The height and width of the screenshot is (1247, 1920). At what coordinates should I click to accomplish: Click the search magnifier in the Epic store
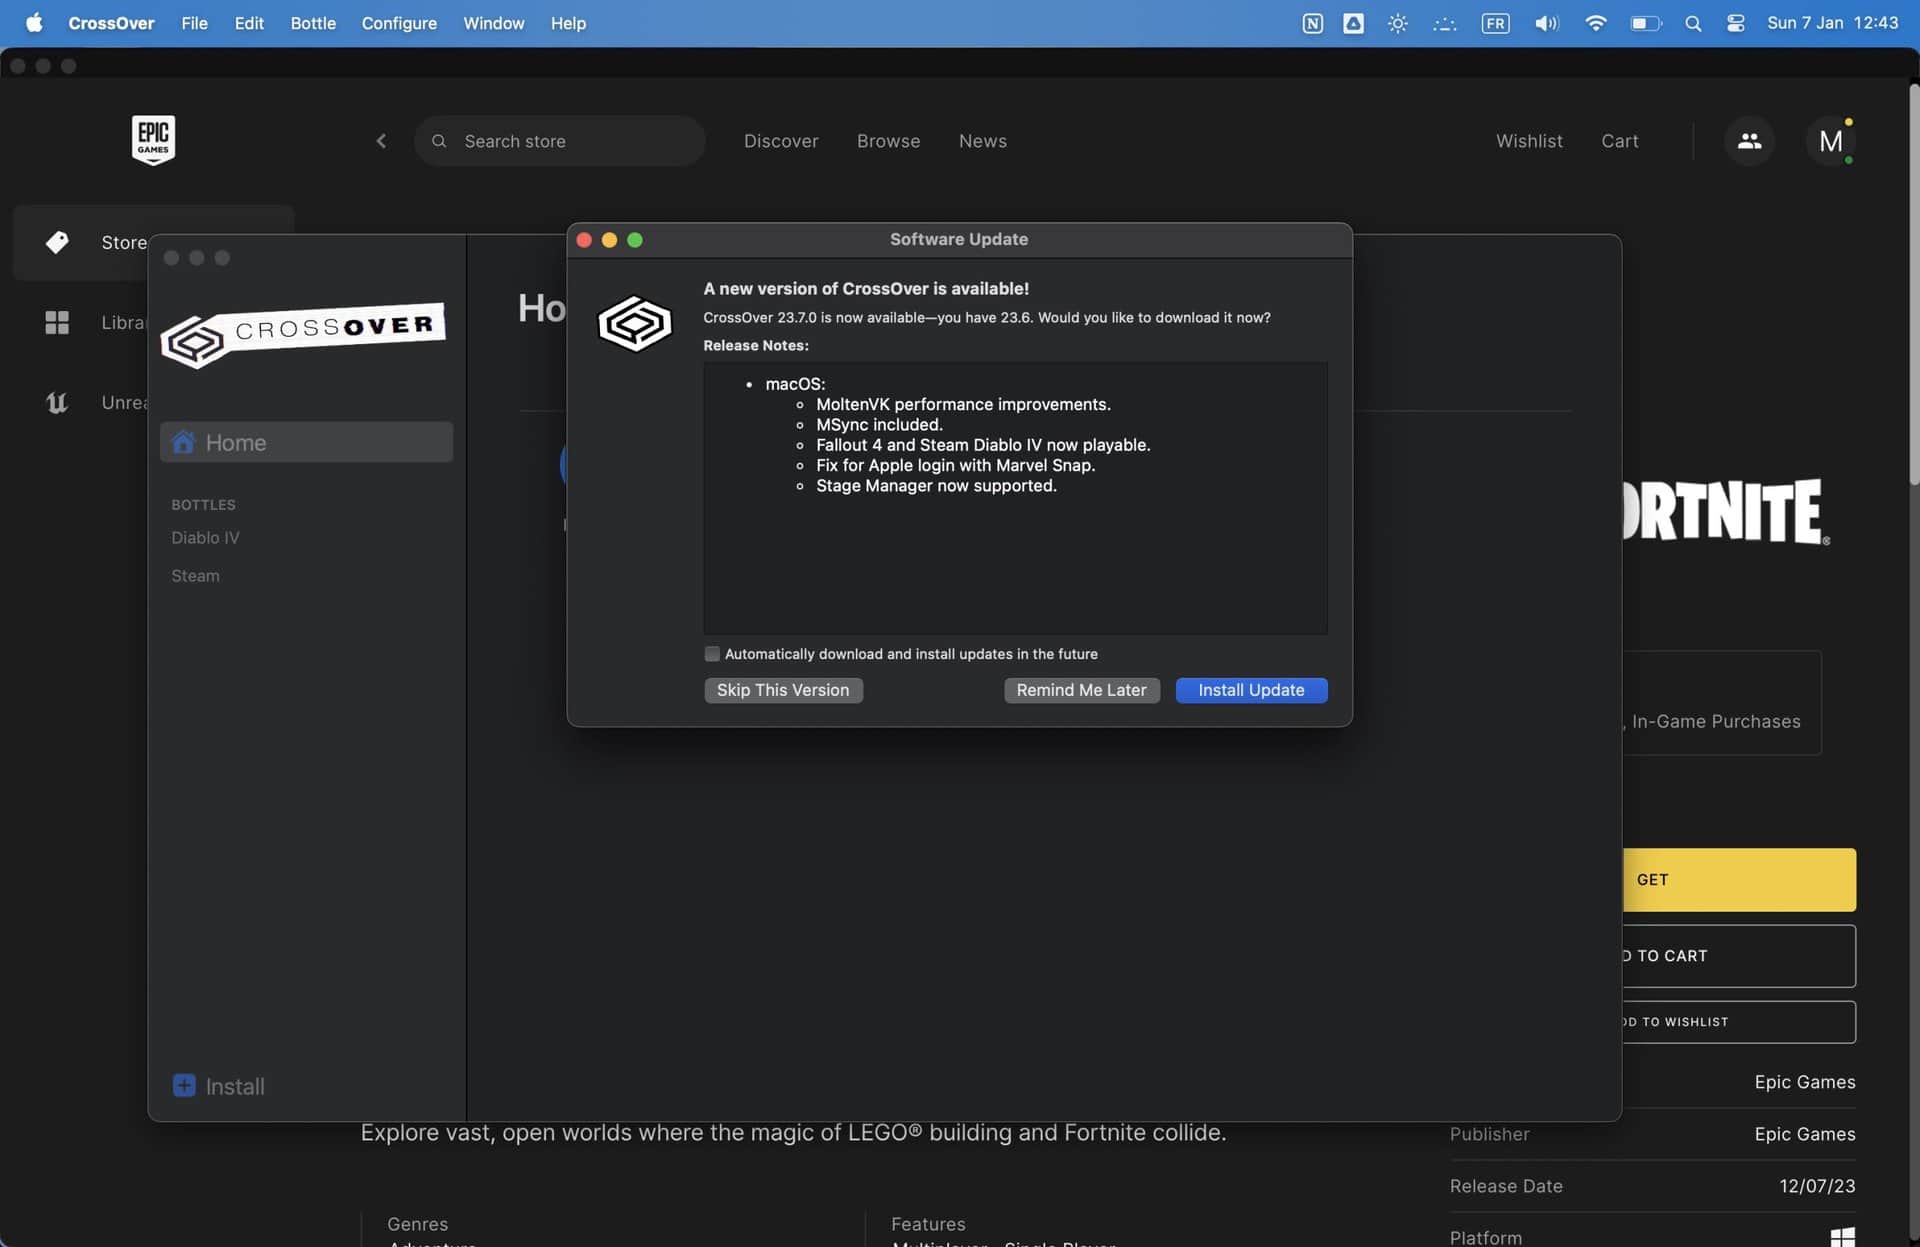tap(439, 141)
